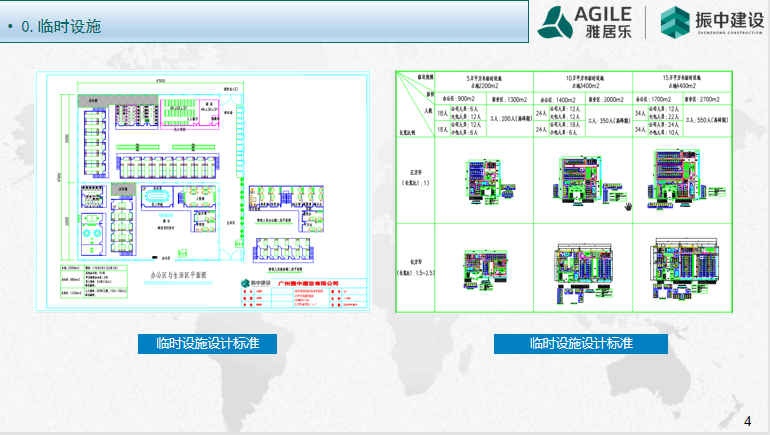Click the slide page number 4
This screenshot has width=770, height=435.
tap(747, 421)
